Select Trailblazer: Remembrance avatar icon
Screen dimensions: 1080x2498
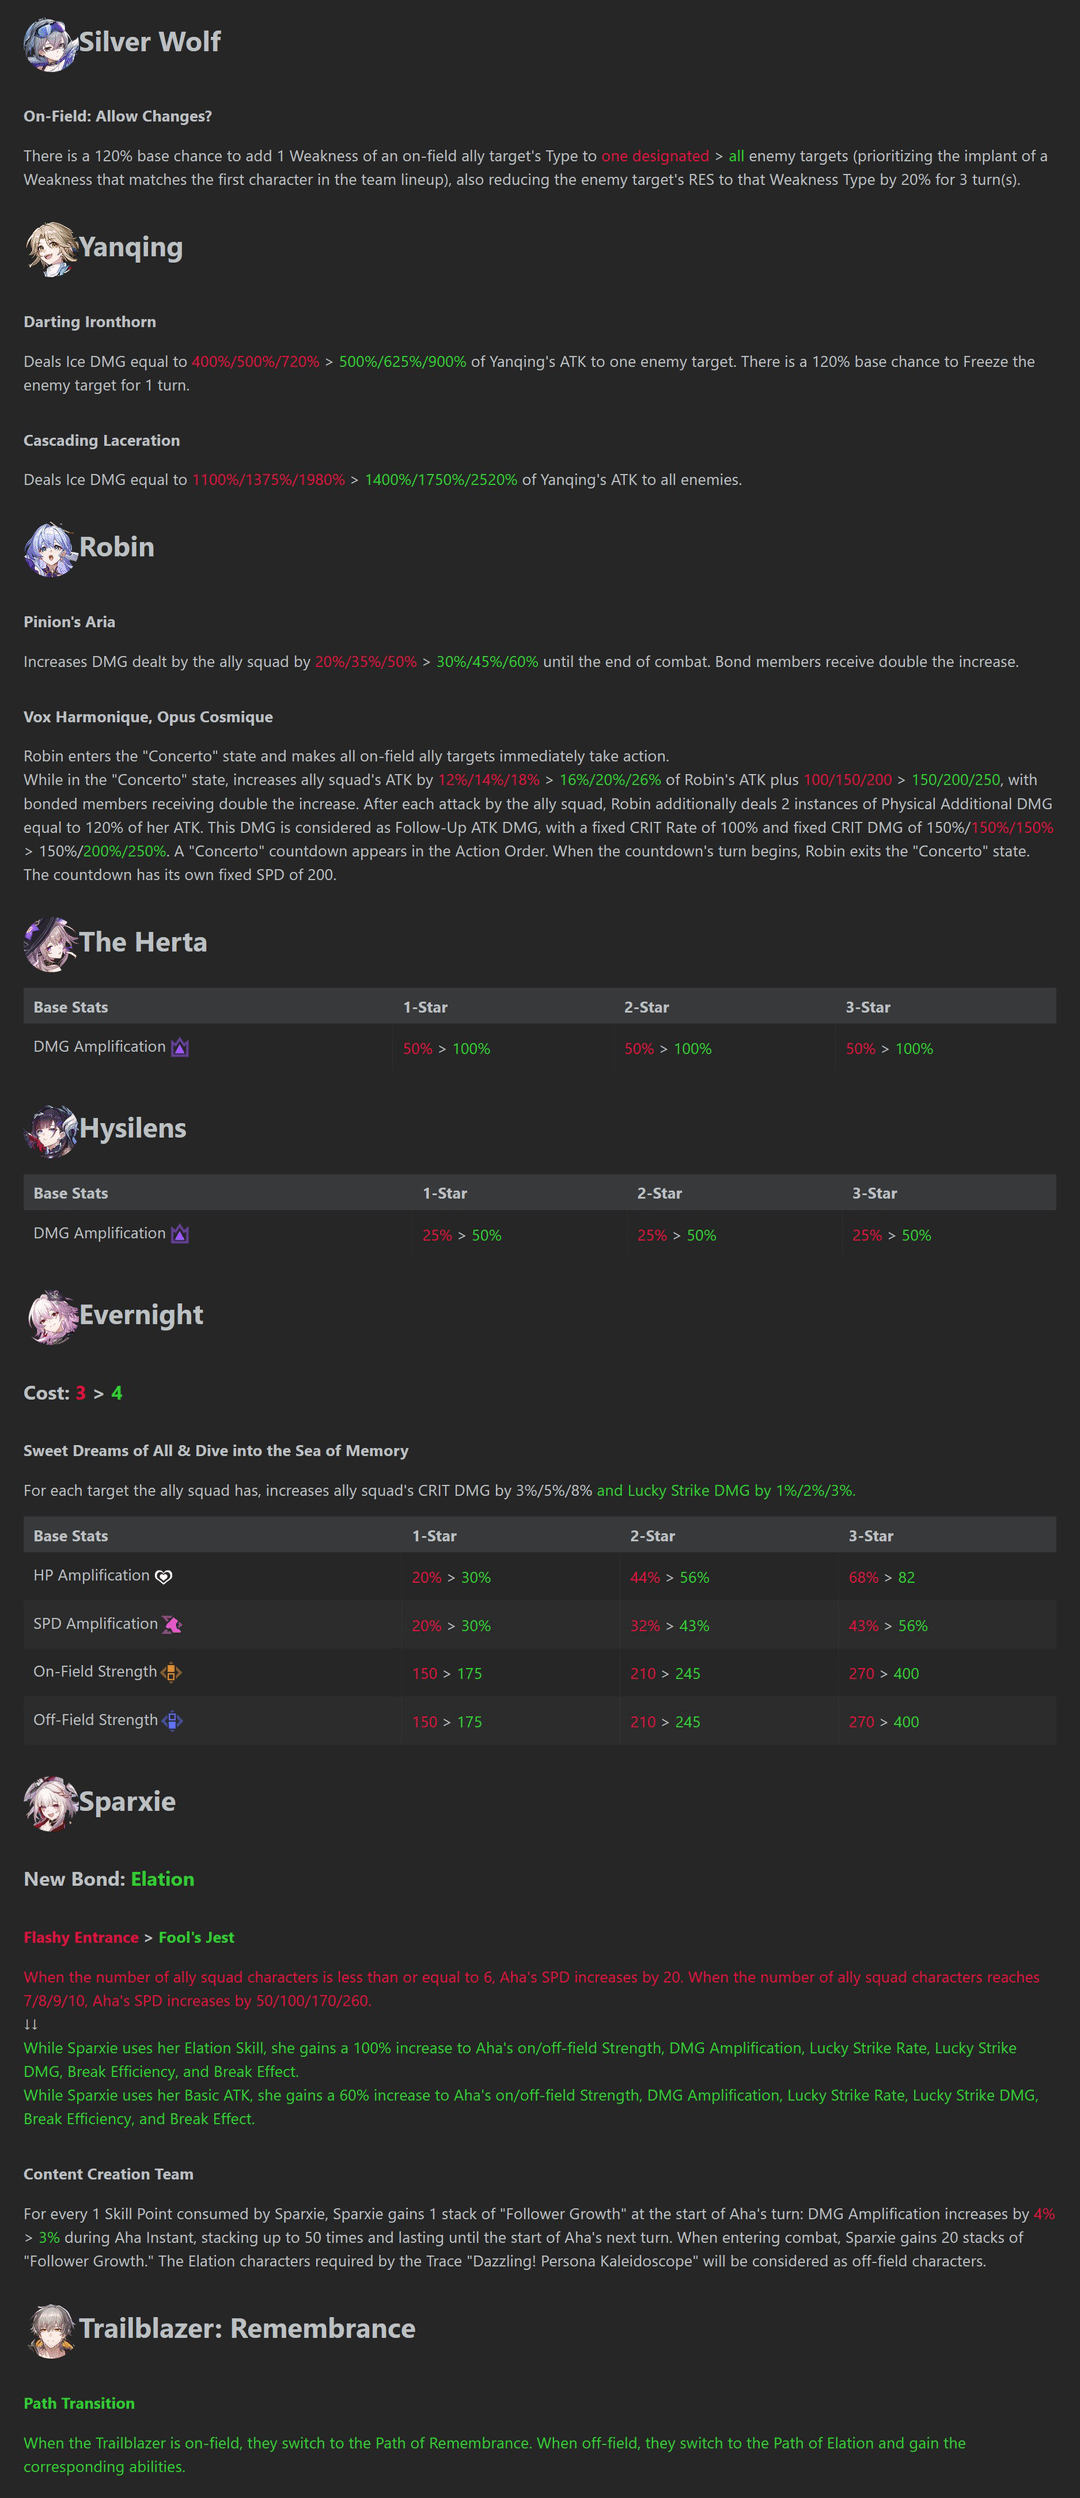click(x=51, y=2331)
